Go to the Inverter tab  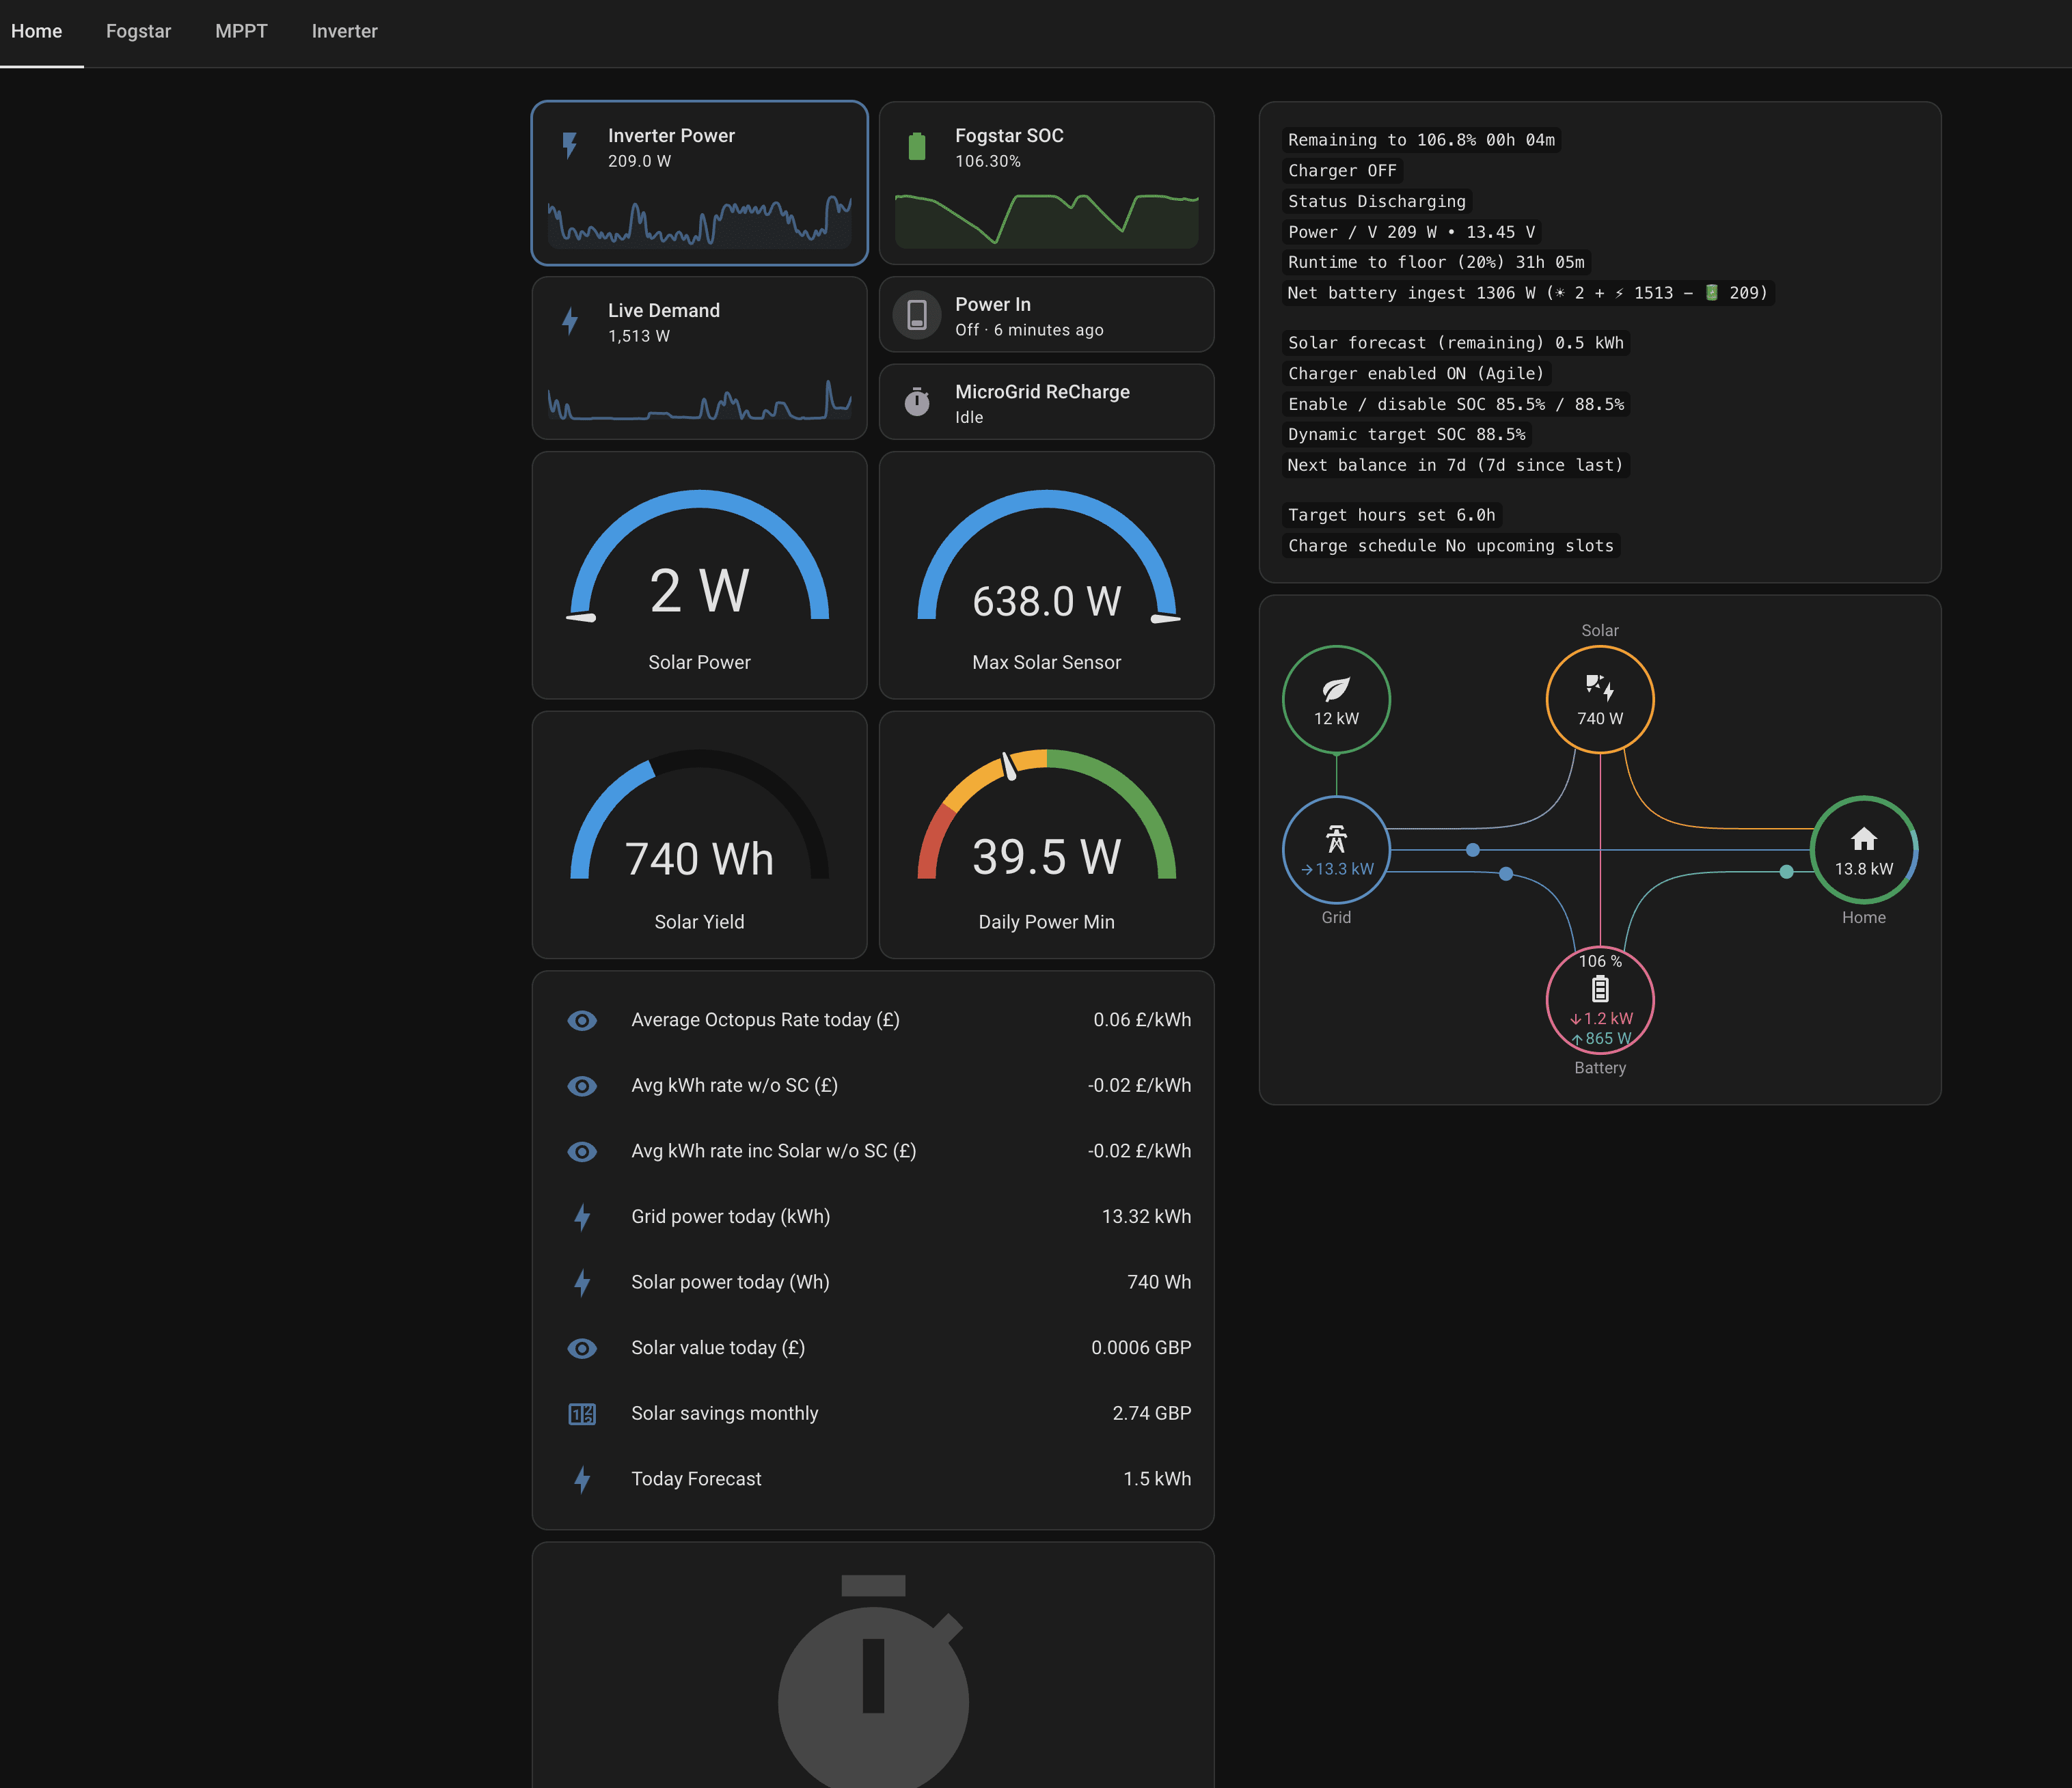click(x=344, y=31)
